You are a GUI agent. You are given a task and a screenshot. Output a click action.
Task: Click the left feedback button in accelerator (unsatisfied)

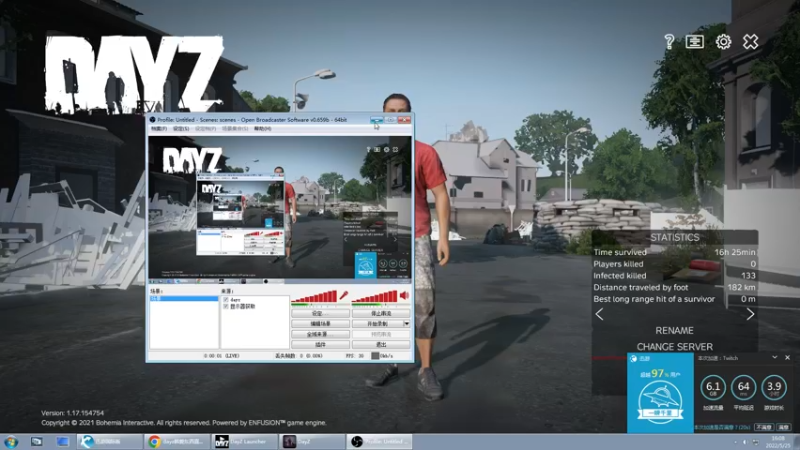click(764, 427)
